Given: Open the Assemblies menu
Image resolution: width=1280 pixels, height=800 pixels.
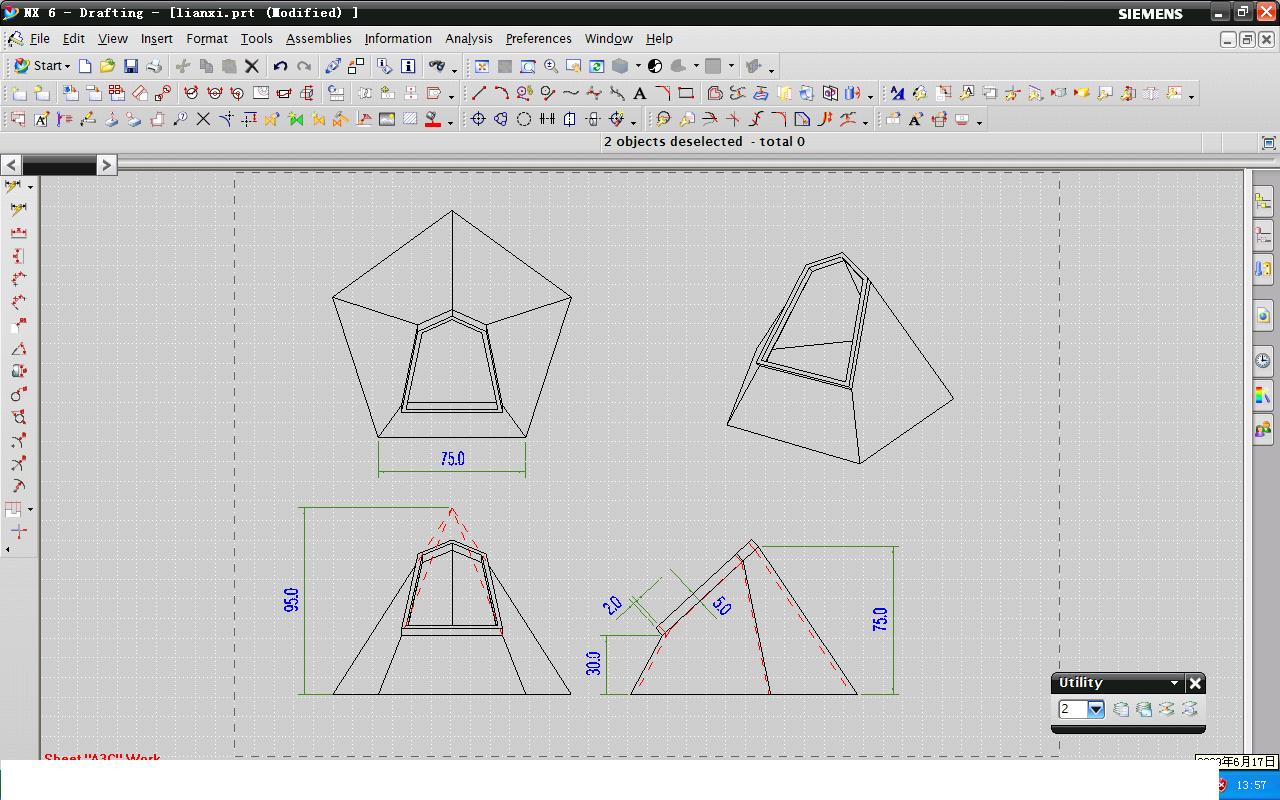Looking at the screenshot, I should coord(319,39).
